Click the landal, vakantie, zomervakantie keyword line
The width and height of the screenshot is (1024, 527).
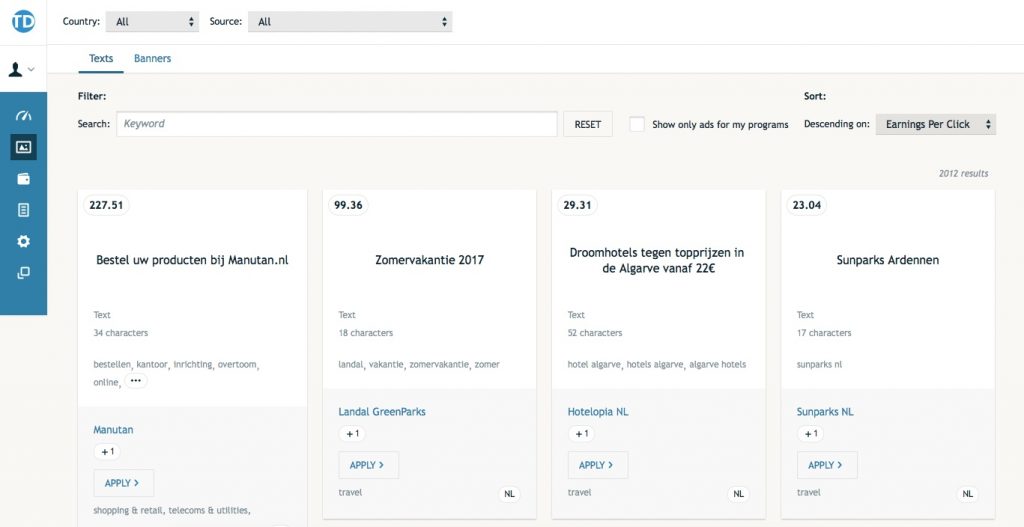click(x=419, y=364)
